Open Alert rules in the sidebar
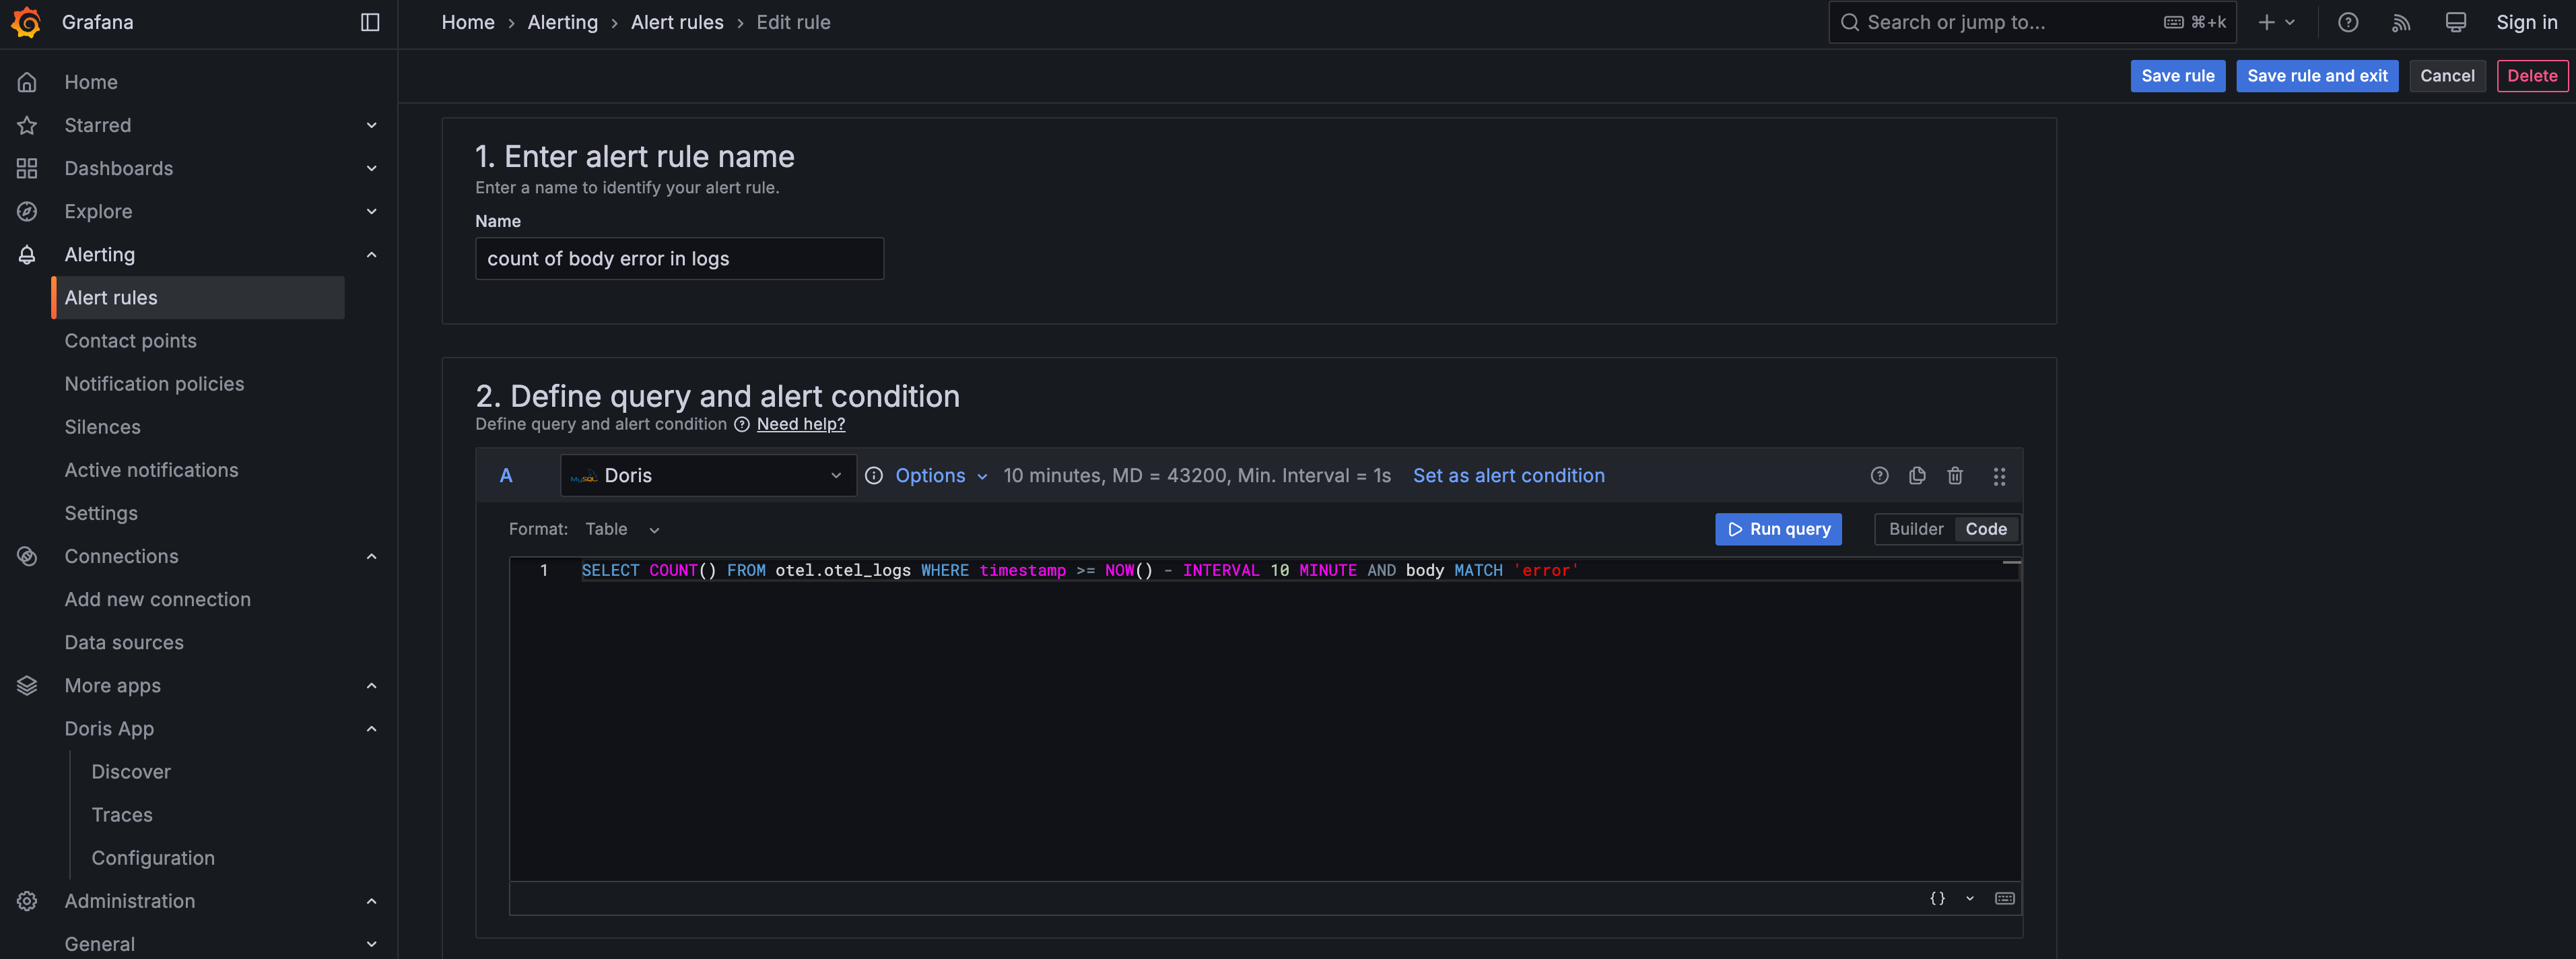 click(x=198, y=297)
